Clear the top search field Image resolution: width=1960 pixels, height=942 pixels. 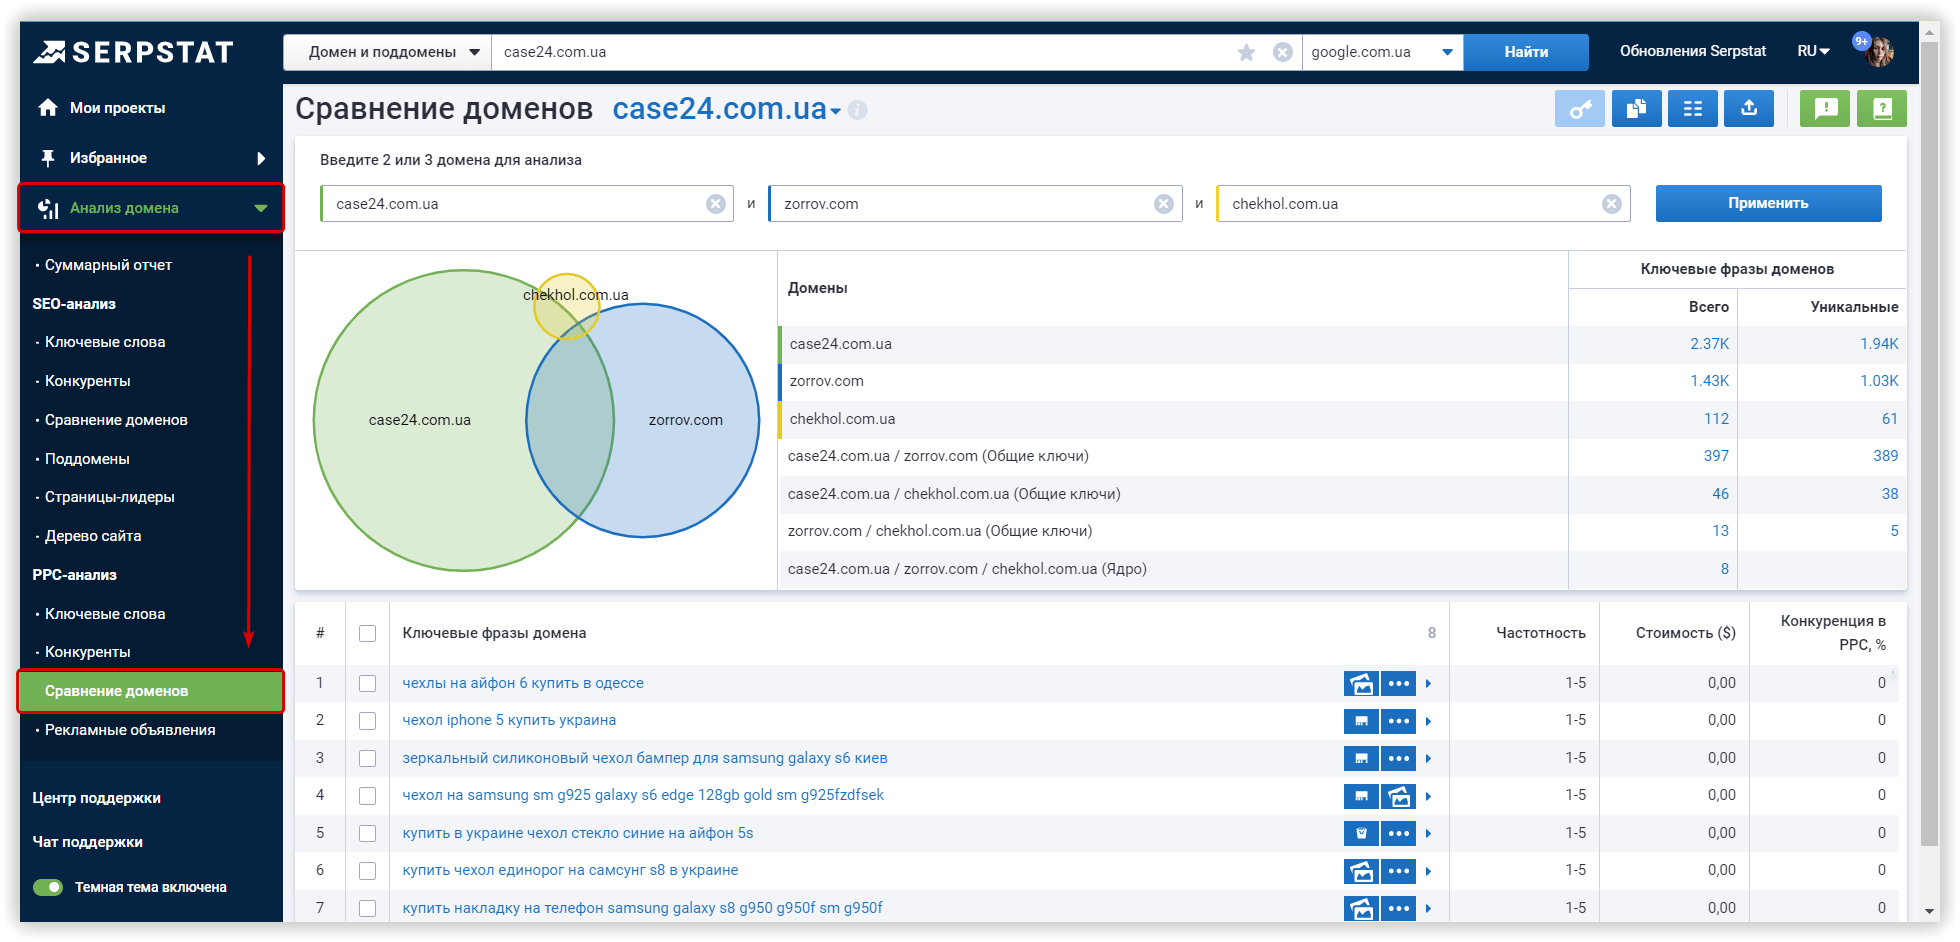tap(1282, 52)
